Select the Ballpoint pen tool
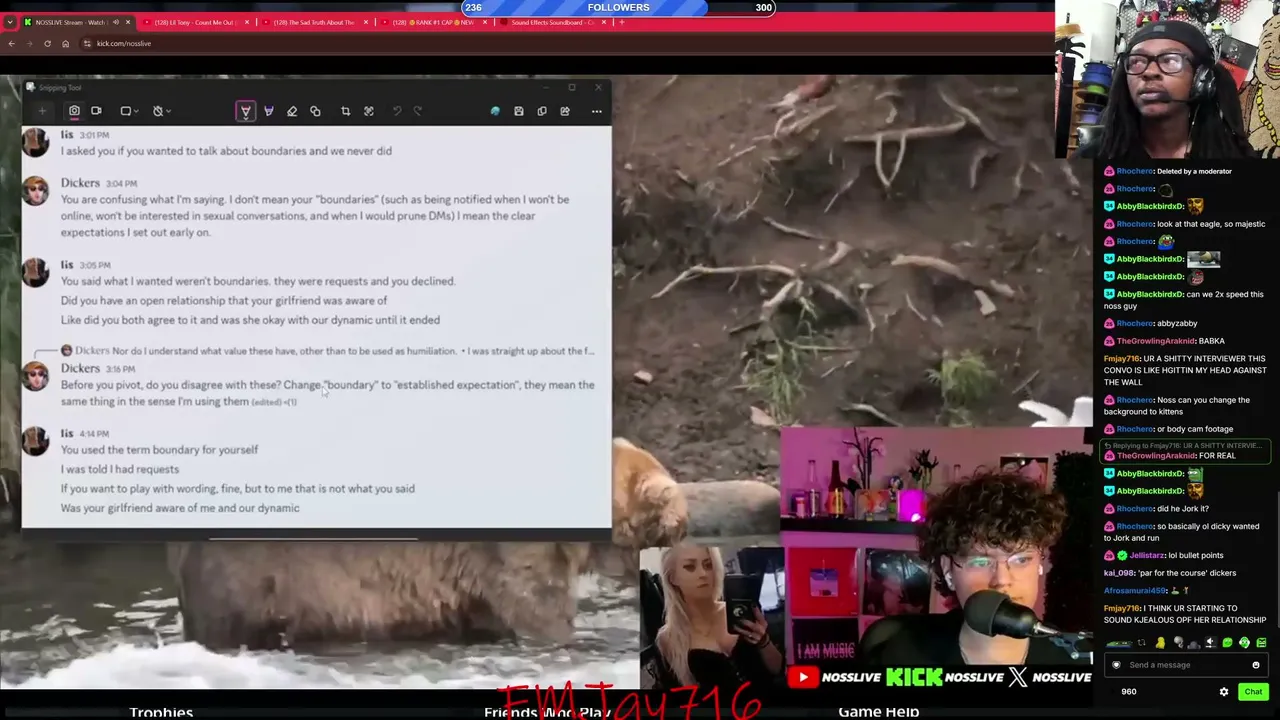1280x720 pixels. (245, 111)
